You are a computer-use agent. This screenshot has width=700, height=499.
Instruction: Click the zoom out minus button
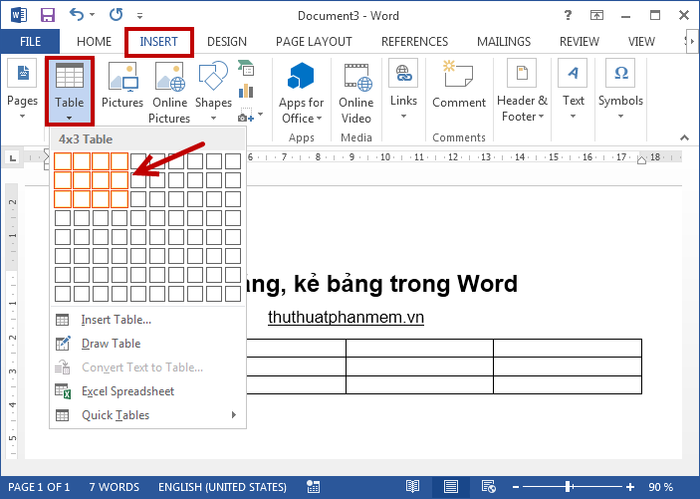tap(516, 487)
